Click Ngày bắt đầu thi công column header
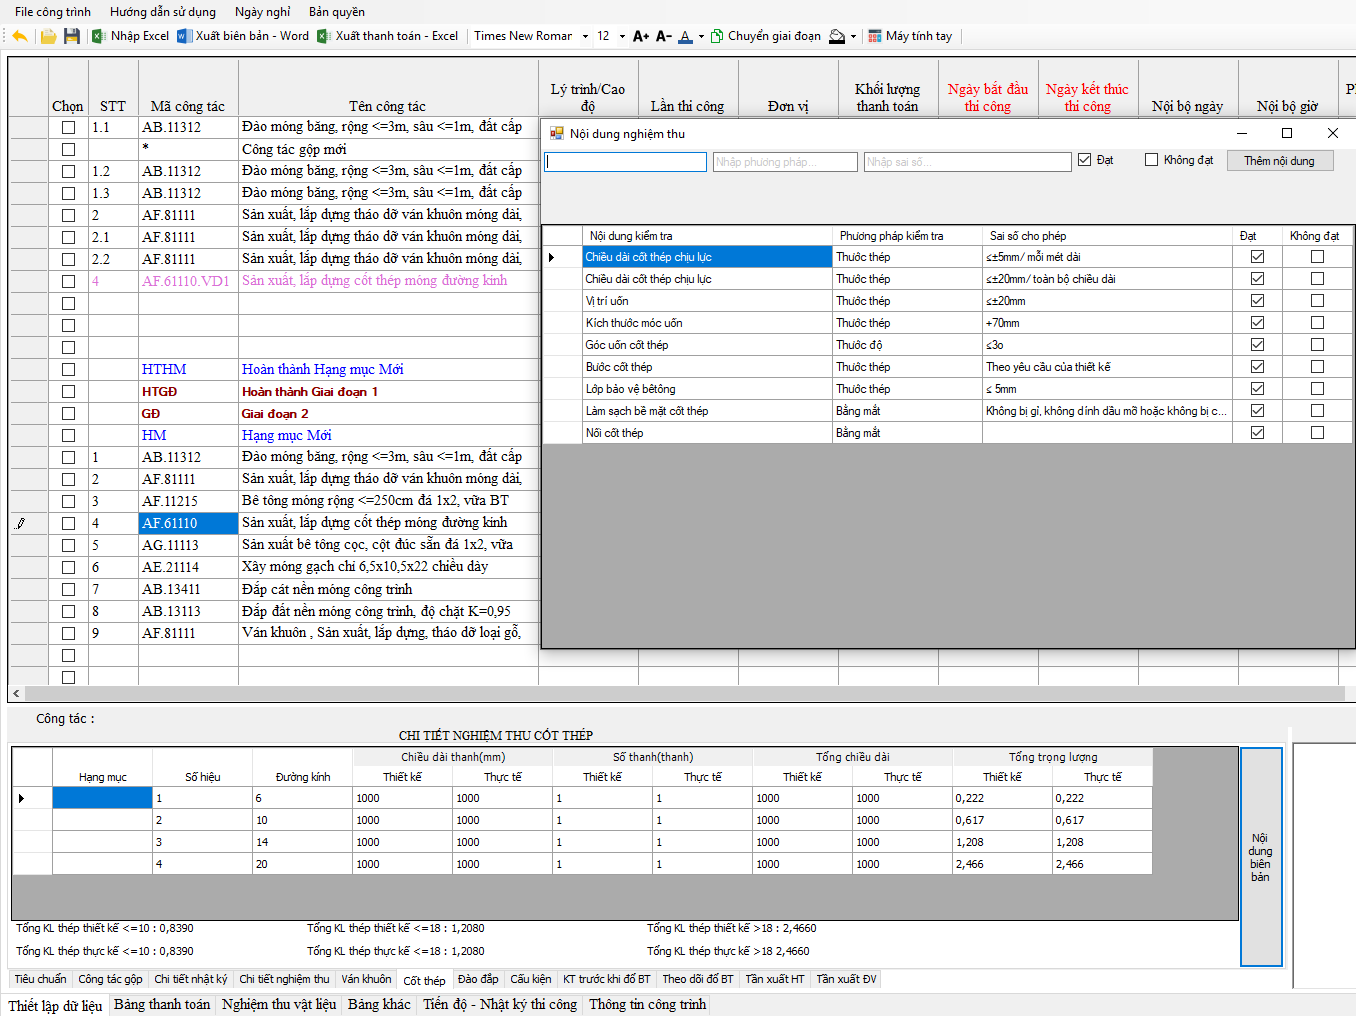The image size is (1356, 1016). [x=988, y=97]
